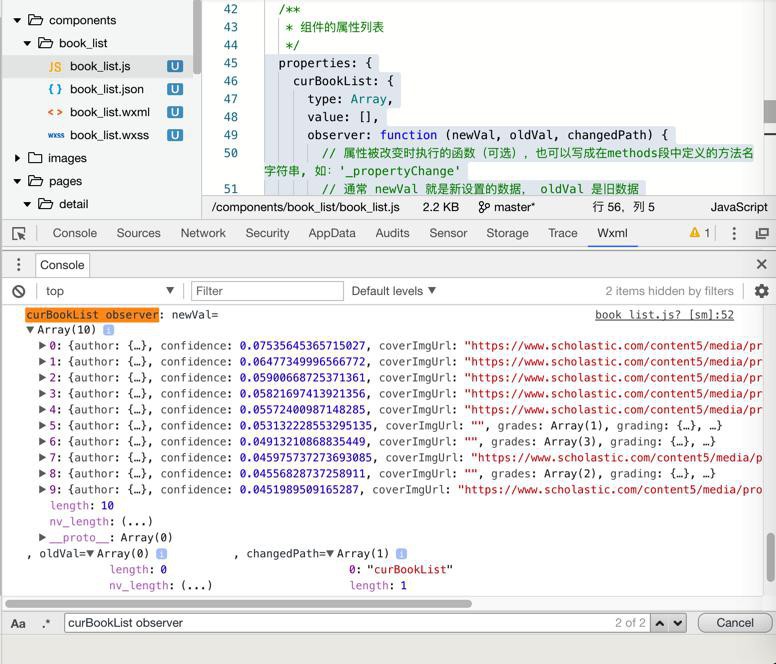Click the inspect element picker icon
The height and width of the screenshot is (664, 776).
[19, 233]
